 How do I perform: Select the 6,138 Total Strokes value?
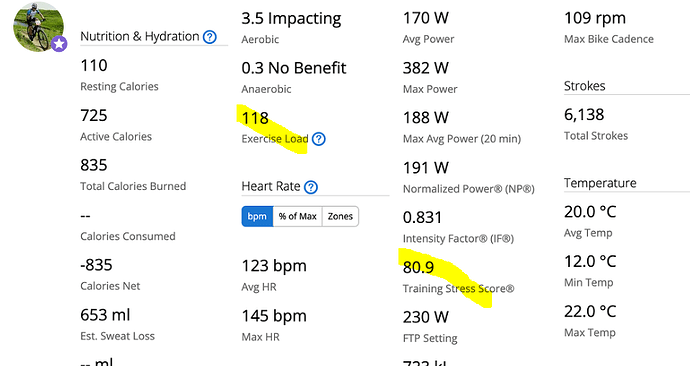(x=584, y=115)
